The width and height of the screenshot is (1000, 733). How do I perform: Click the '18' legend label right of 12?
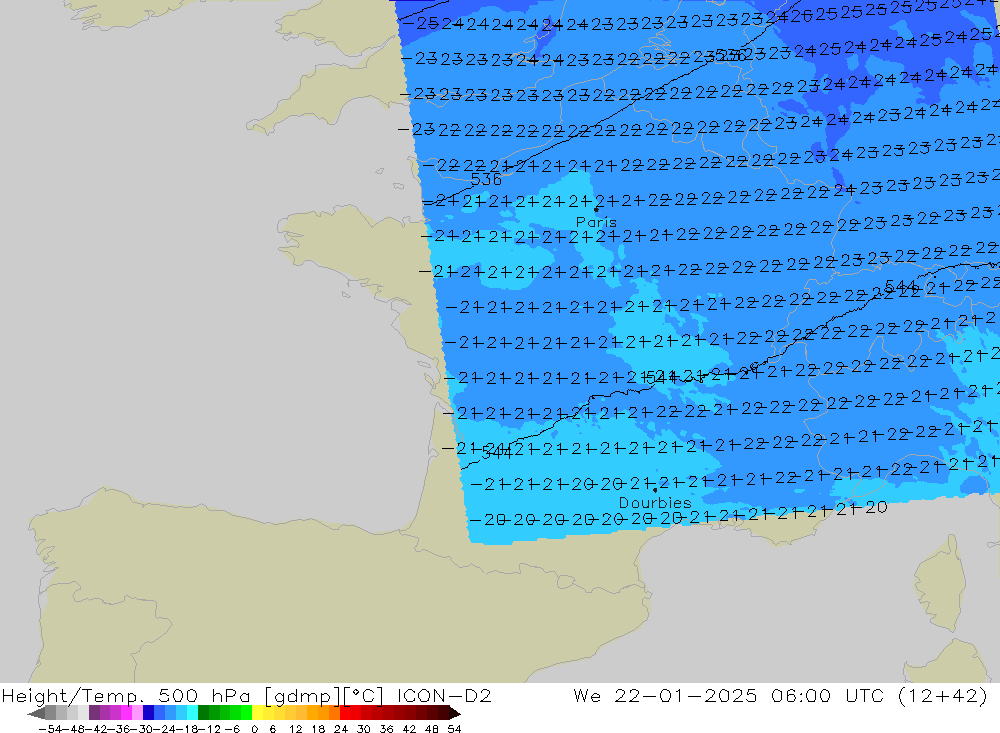pyautogui.click(x=318, y=729)
